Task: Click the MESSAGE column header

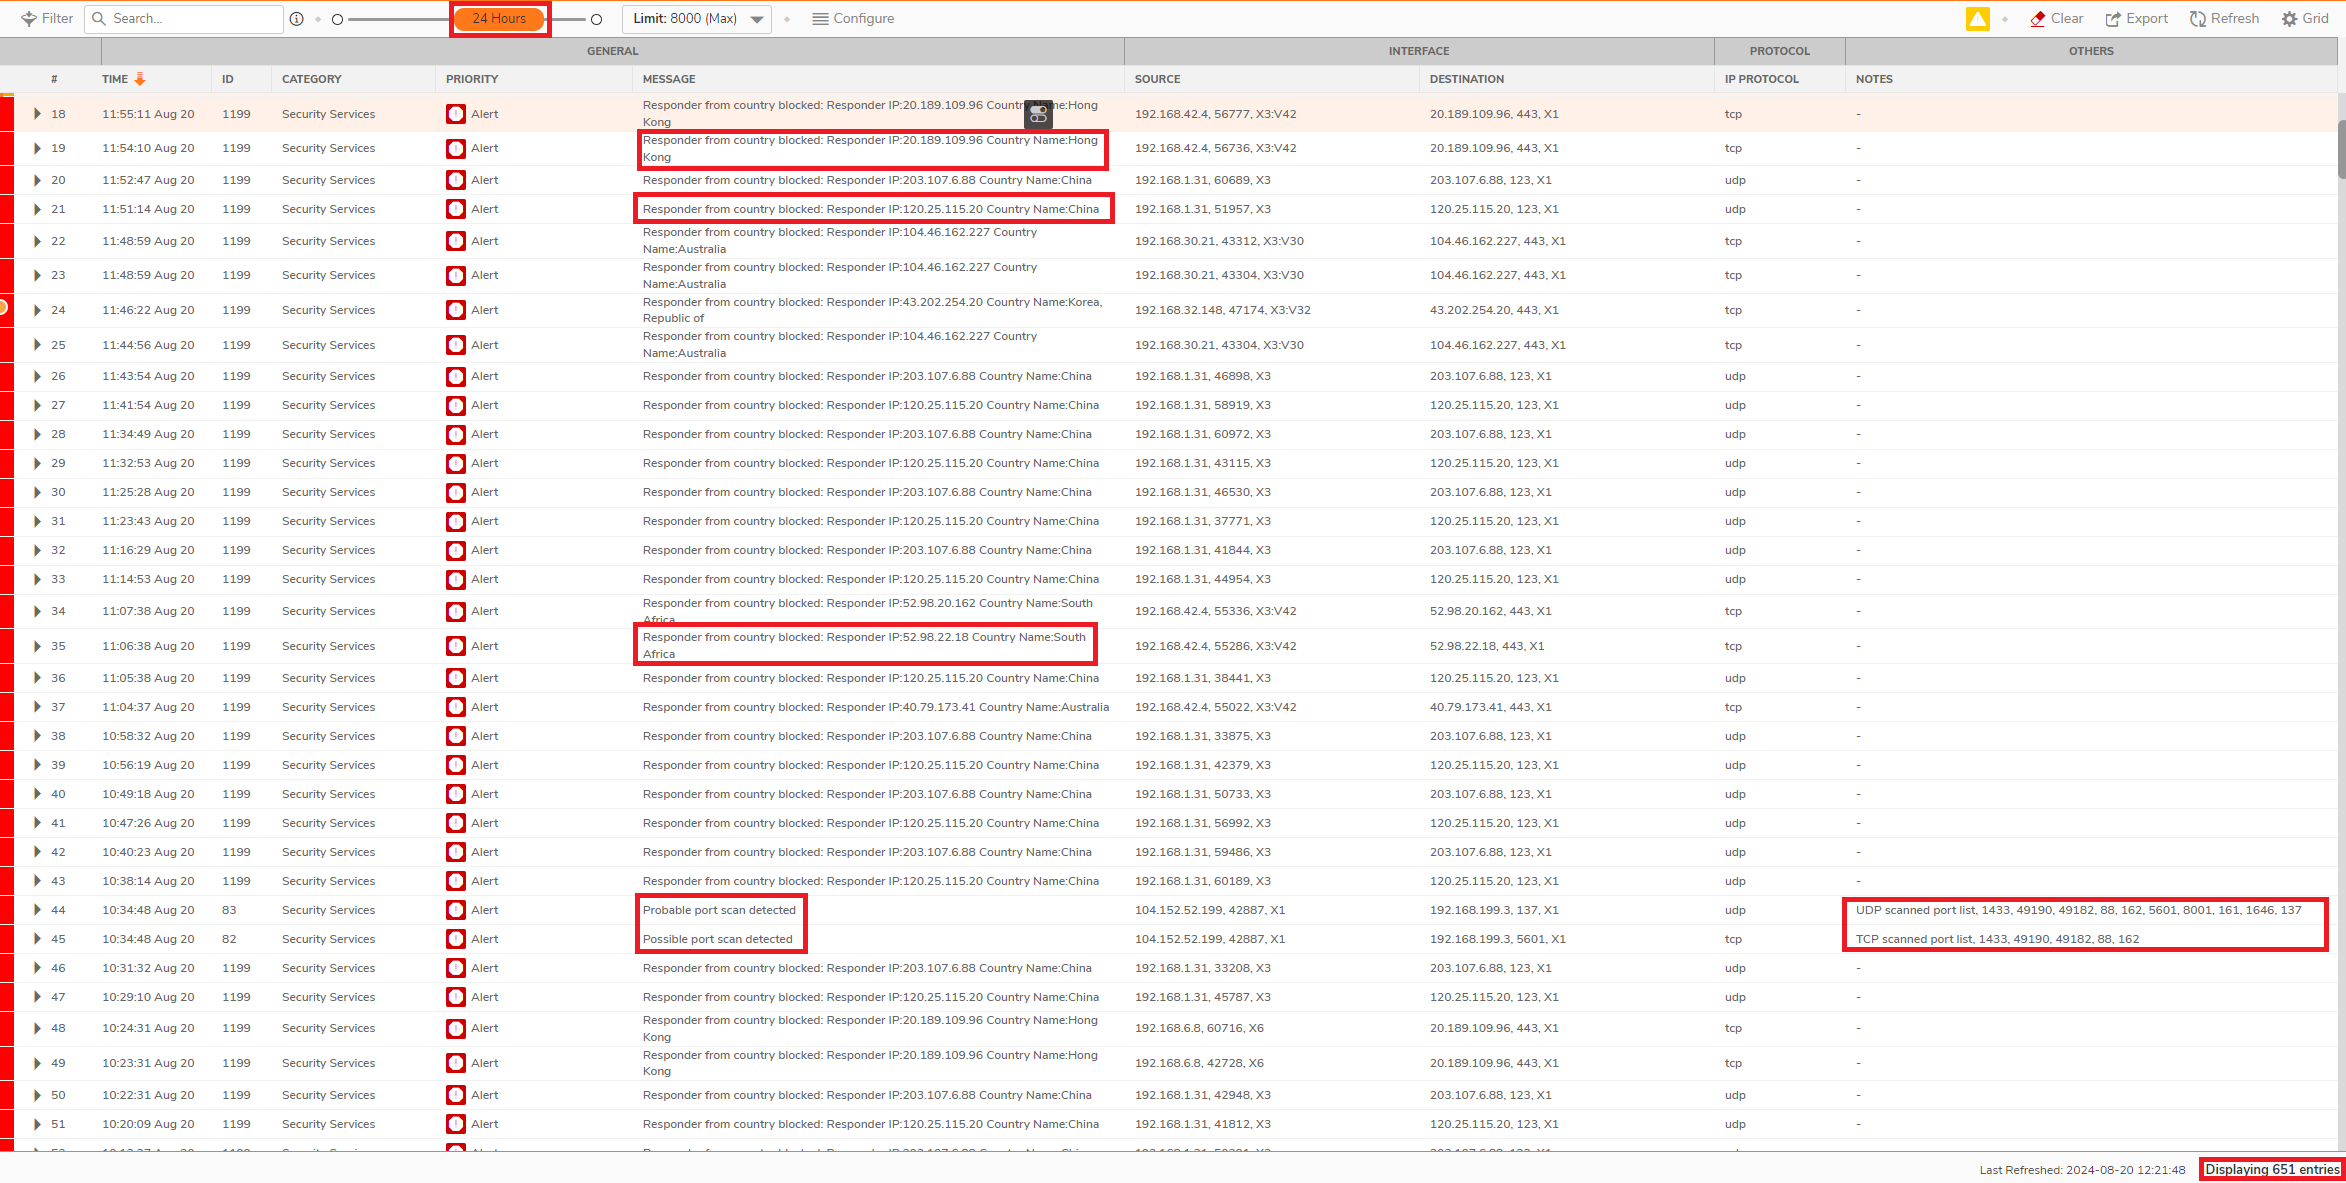Action: 669,79
